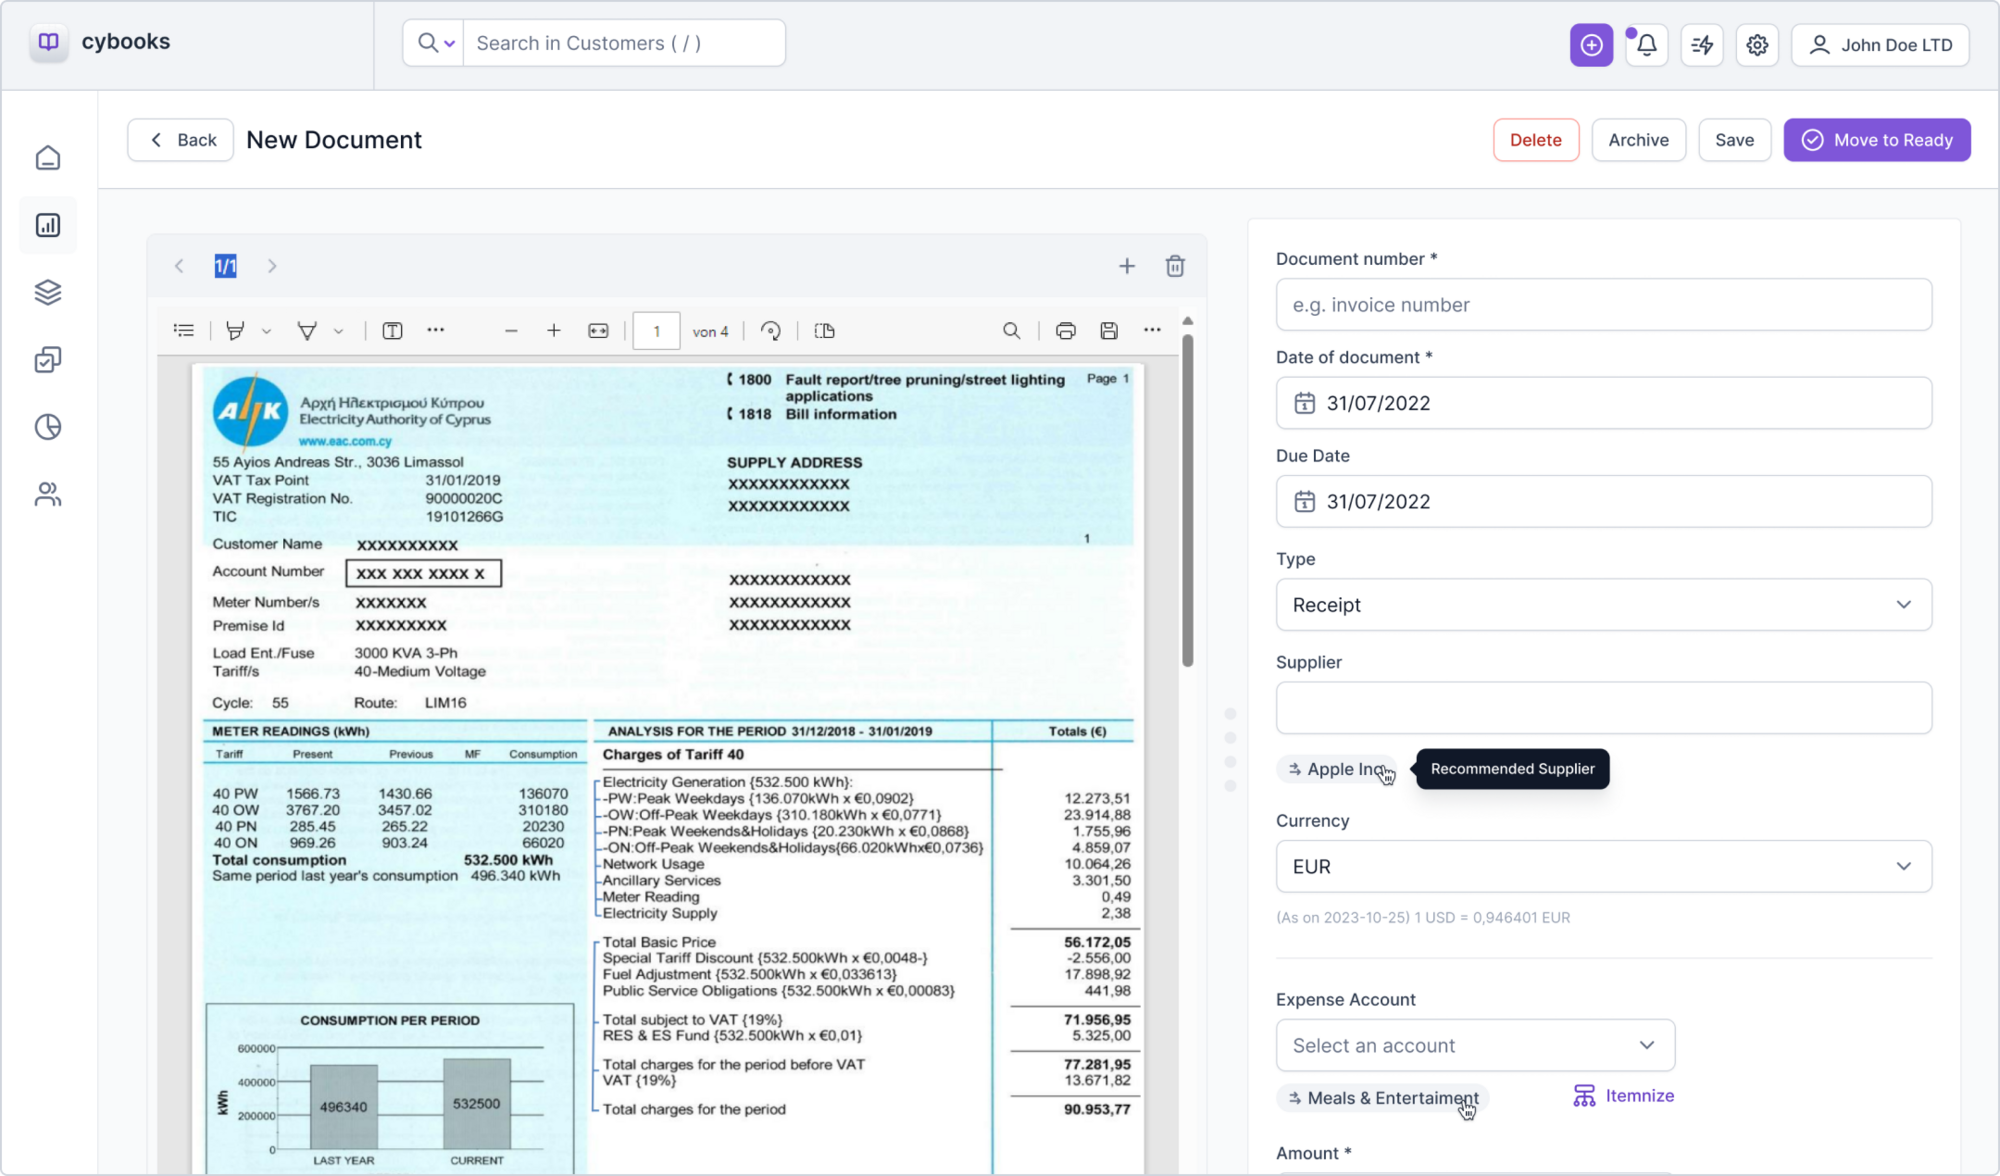
Task: Click the PDF viewer vertical scrollbar
Action: click(1187, 500)
